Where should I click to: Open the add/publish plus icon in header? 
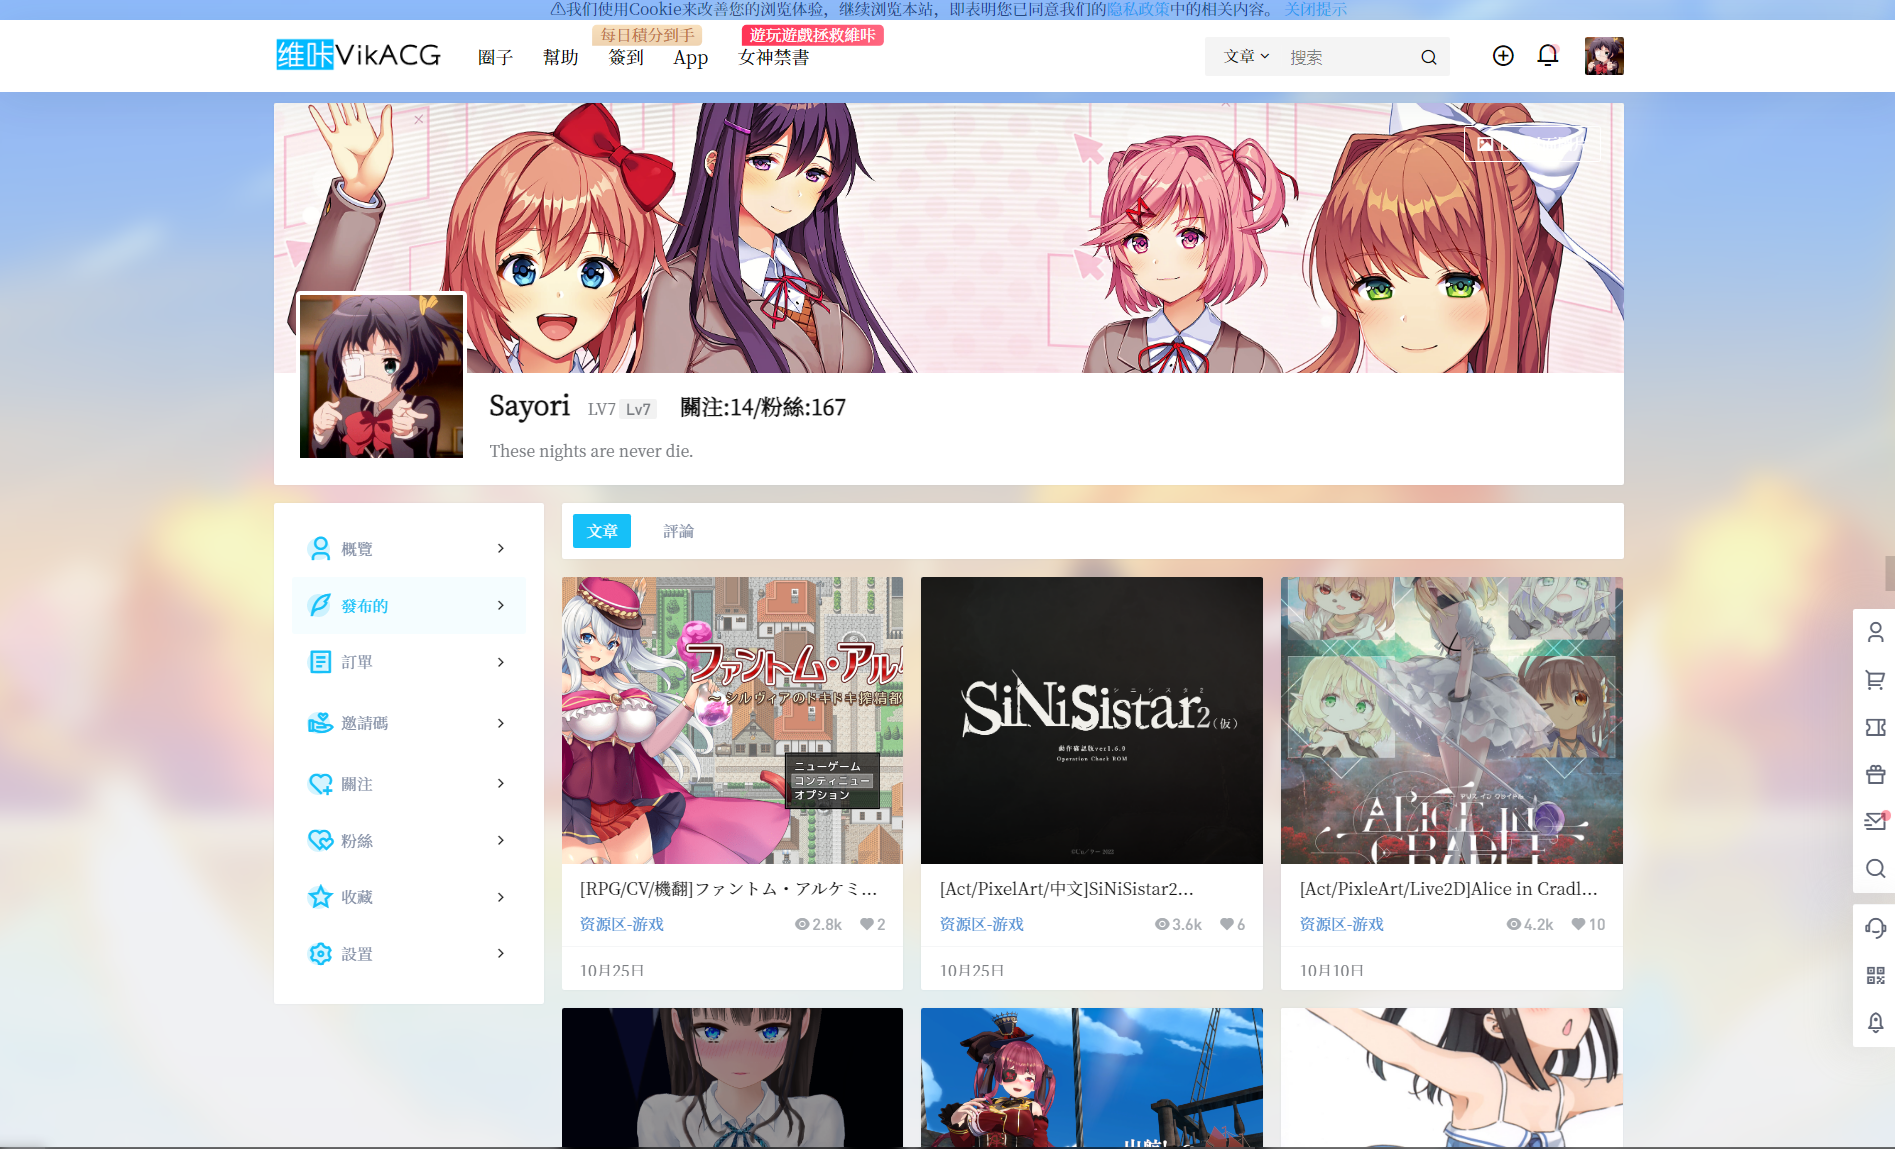point(1502,56)
